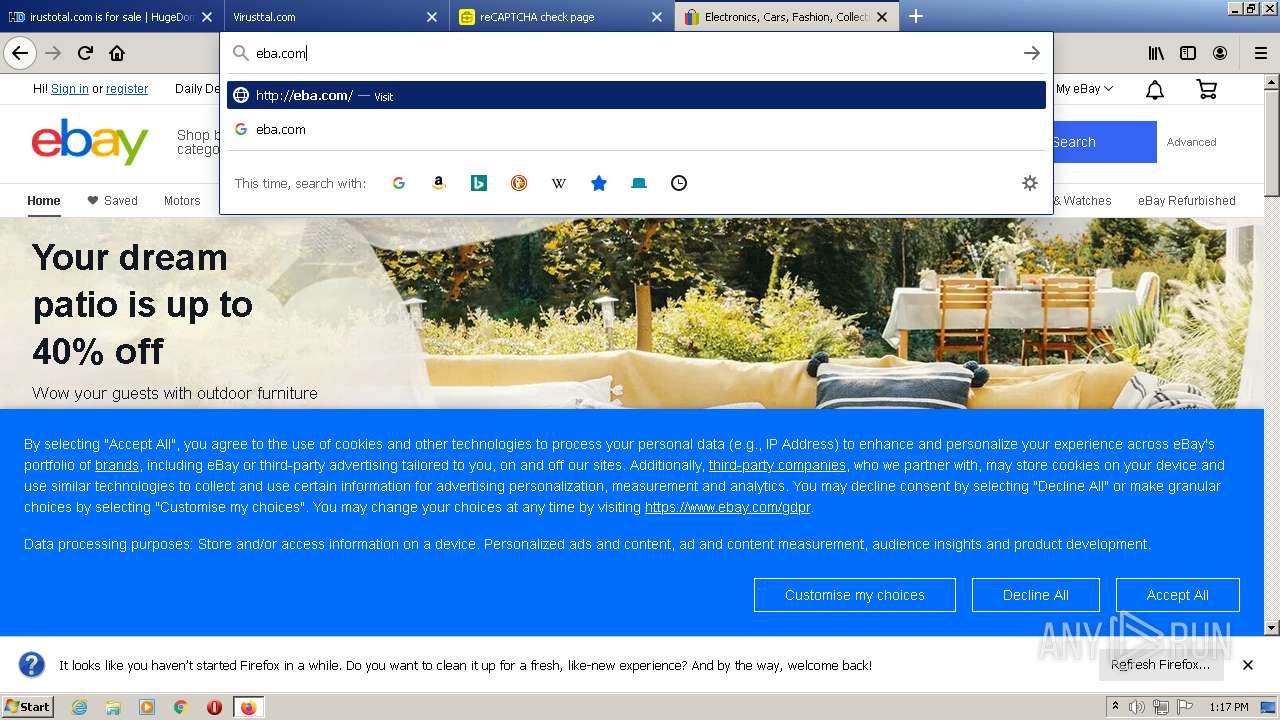The width and height of the screenshot is (1280, 720).
Task: Open the Library bookshelf icon
Action: click(1155, 53)
